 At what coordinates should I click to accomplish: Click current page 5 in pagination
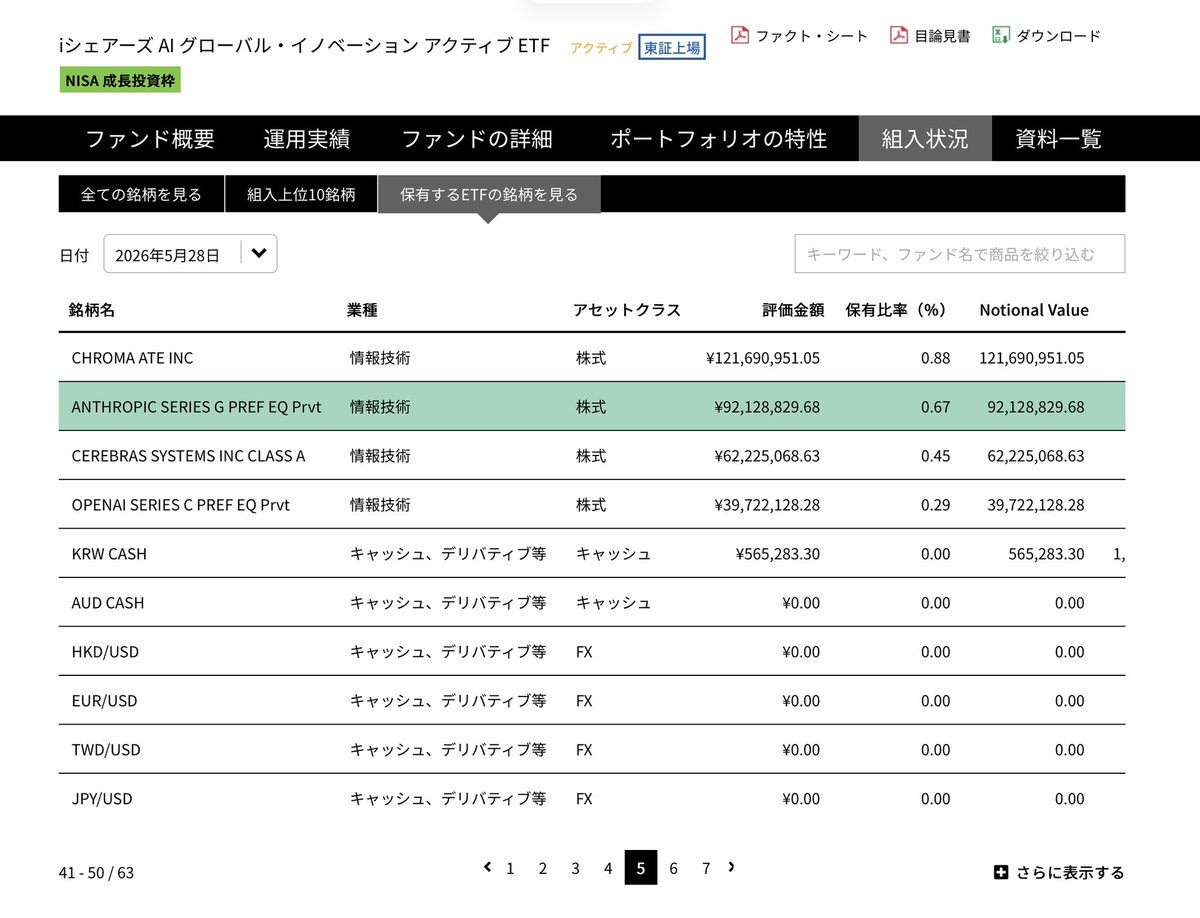tap(641, 868)
